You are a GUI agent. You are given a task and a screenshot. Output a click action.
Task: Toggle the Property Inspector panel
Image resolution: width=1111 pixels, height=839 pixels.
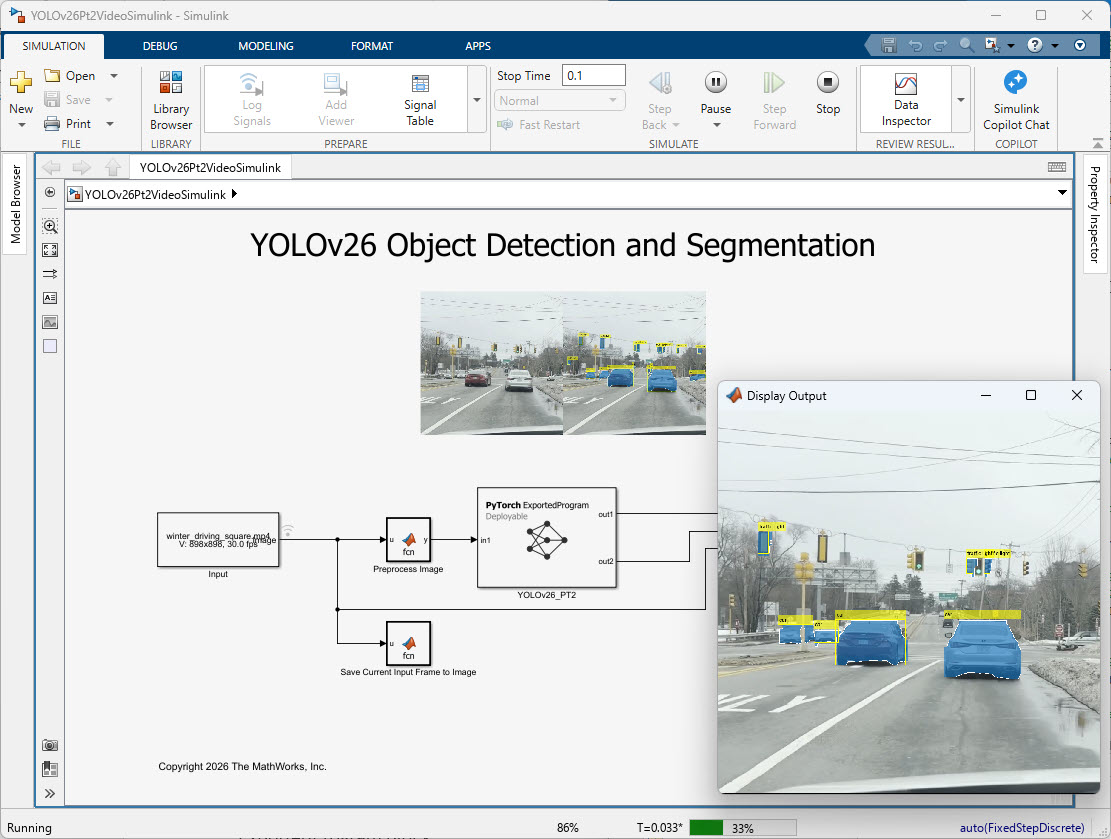point(1095,214)
